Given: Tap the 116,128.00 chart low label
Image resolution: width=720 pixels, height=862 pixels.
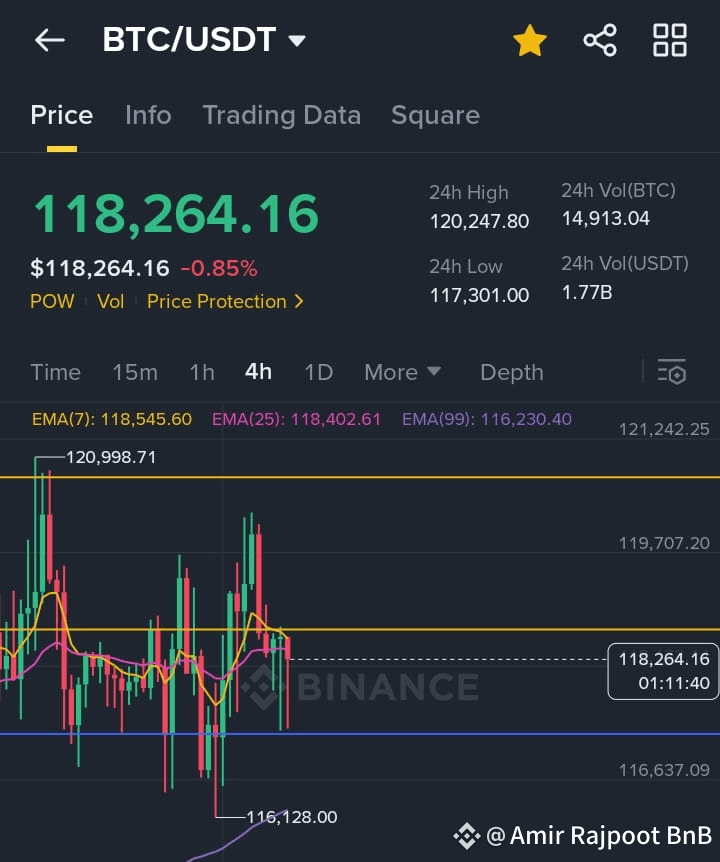Looking at the screenshot, I should (292, 817).
